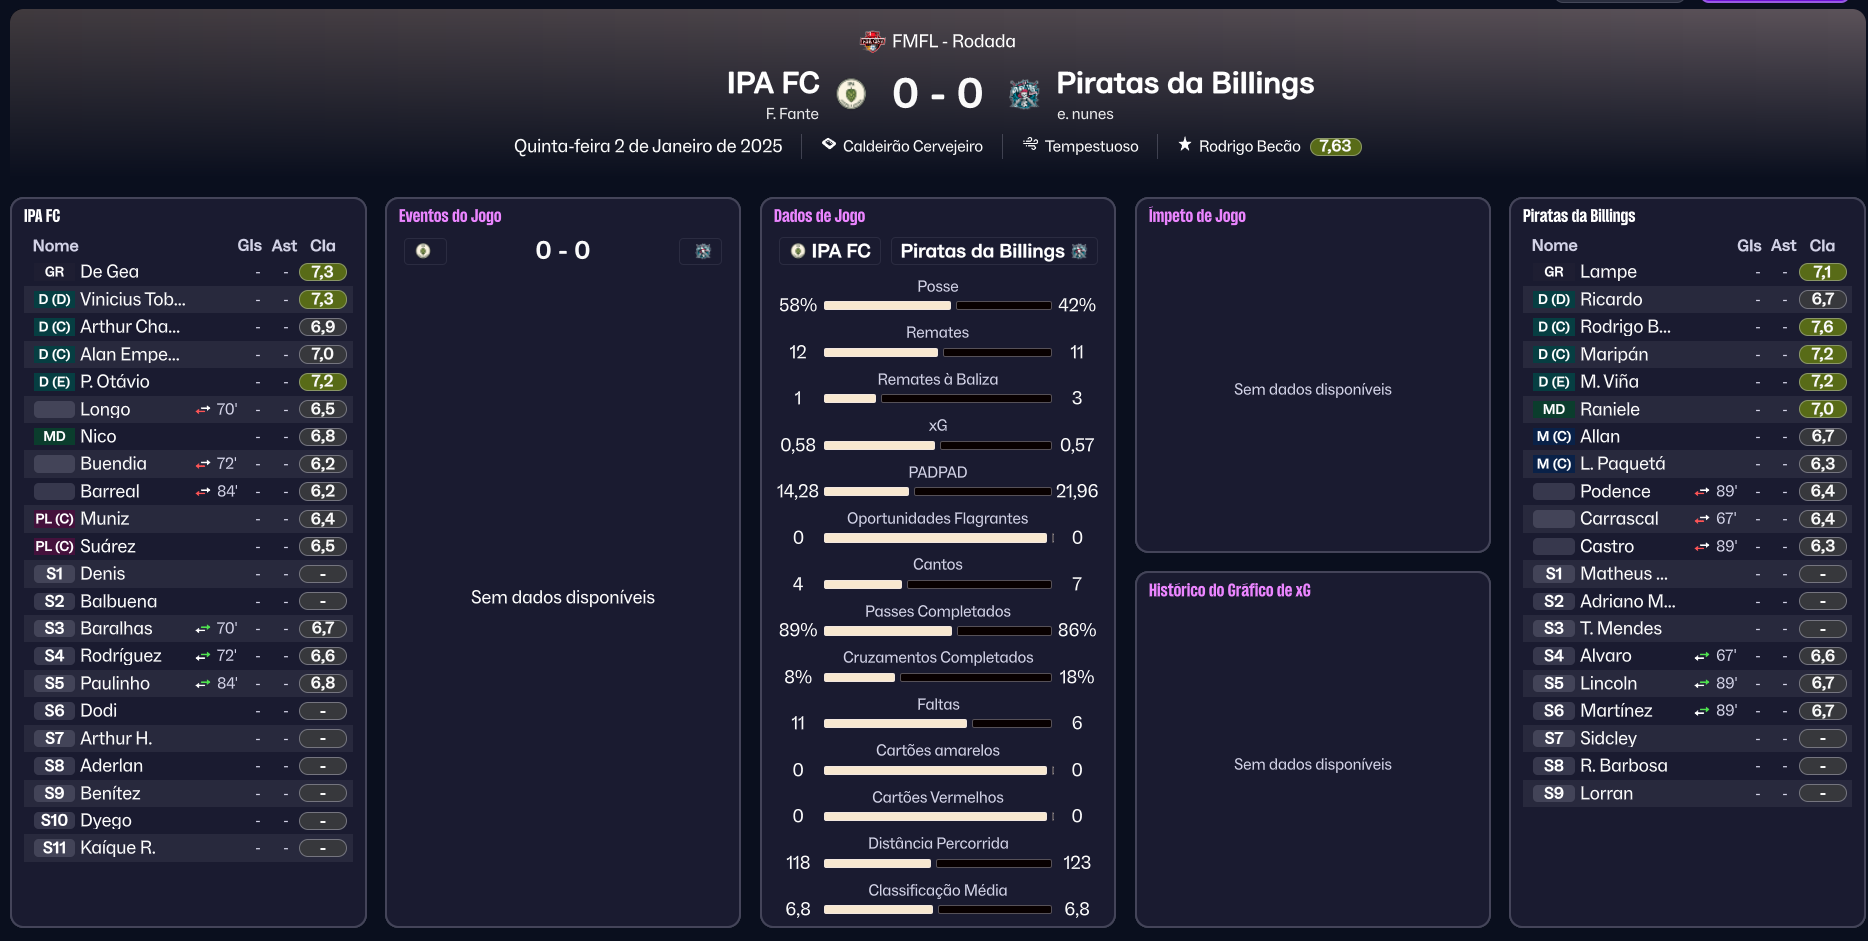1868x941 pixels.
Task: Click the FMFL league logo icon
Action: [872, 41]
